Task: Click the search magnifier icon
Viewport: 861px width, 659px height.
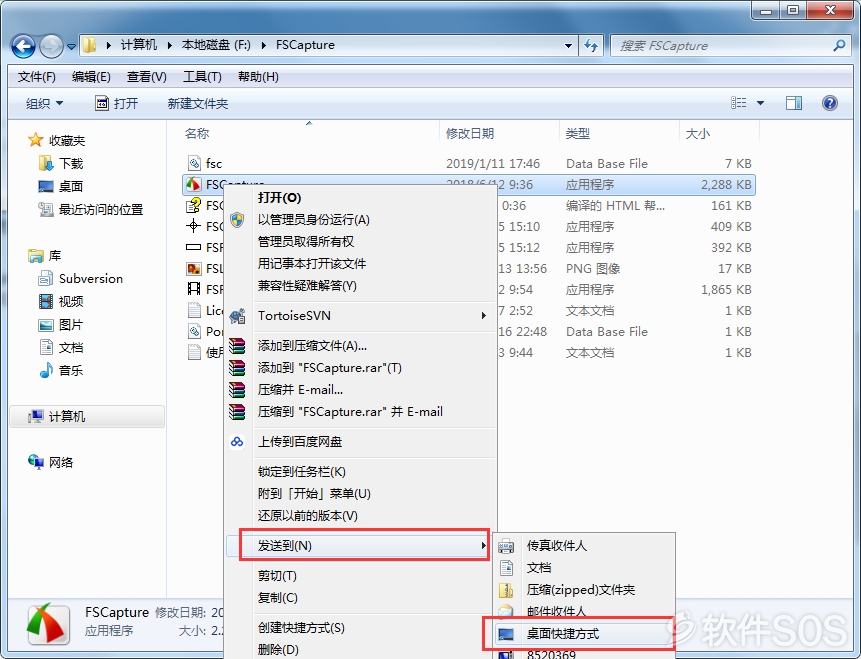Action: click(839, 46)
